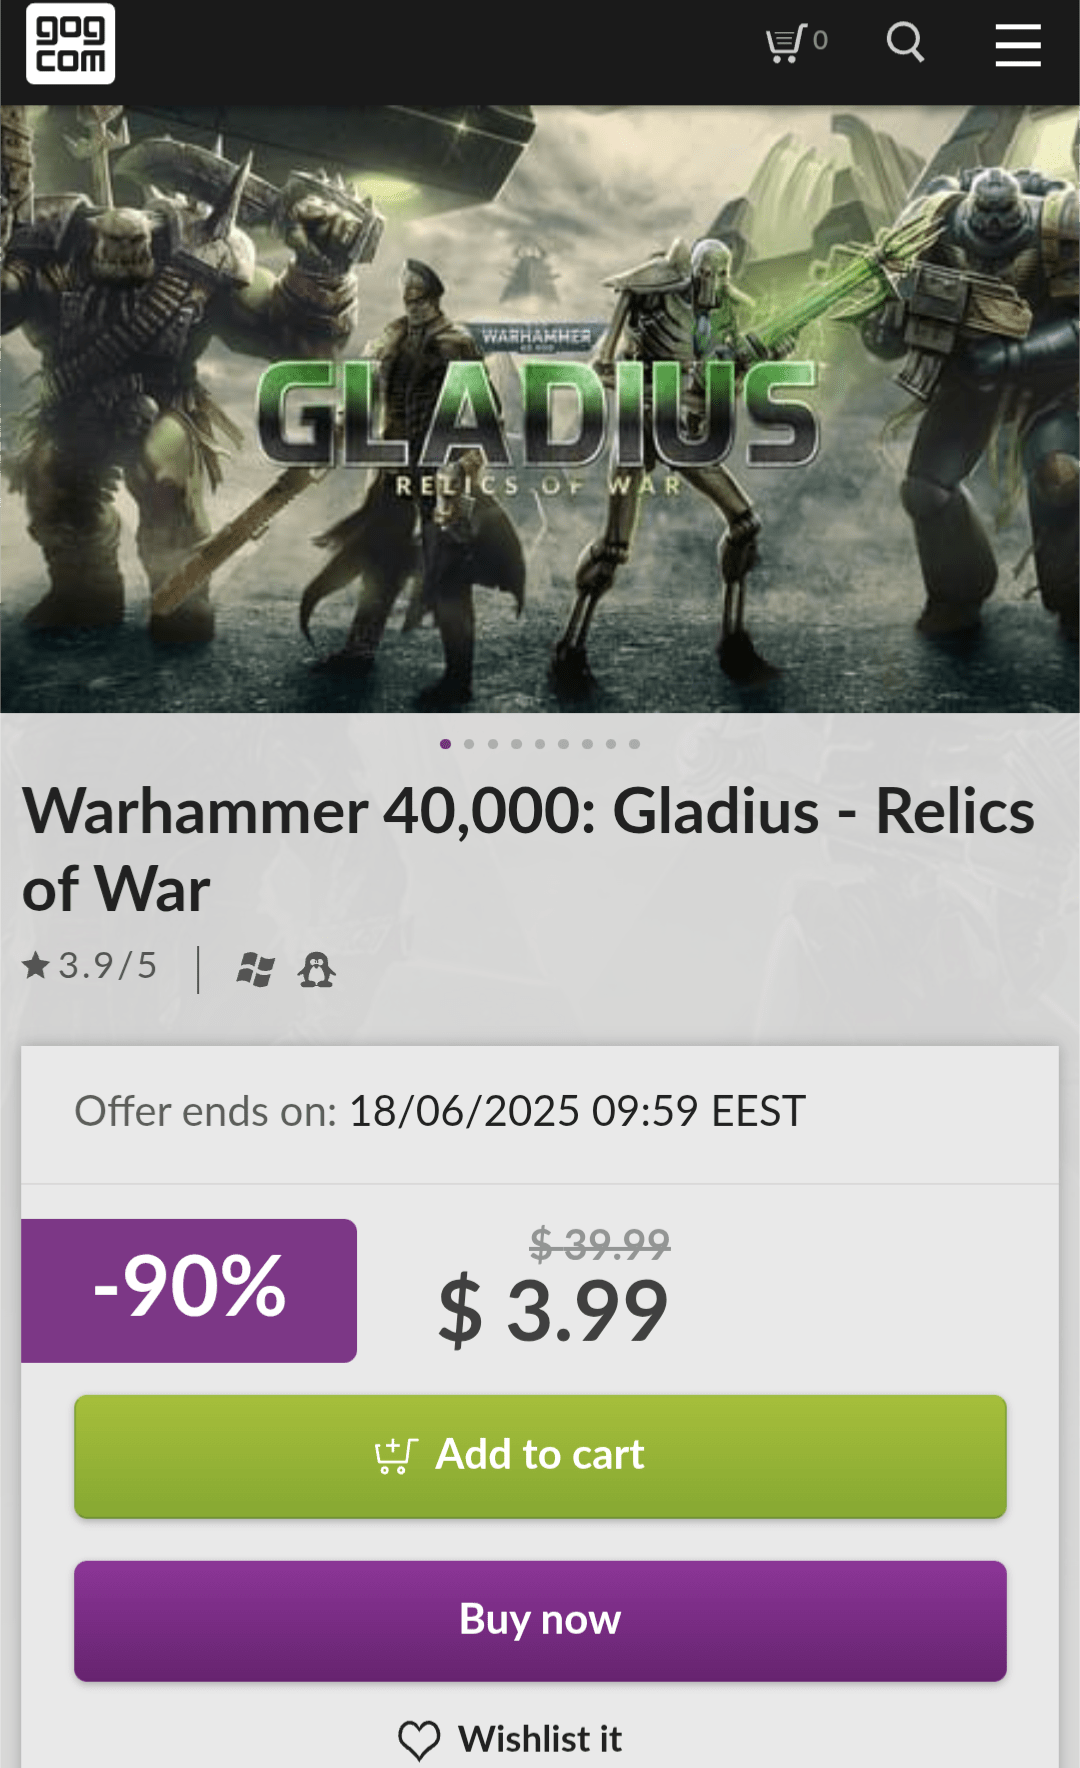Click the first carousel indicator dot
1080x1768 pixels.
(445, 743)
